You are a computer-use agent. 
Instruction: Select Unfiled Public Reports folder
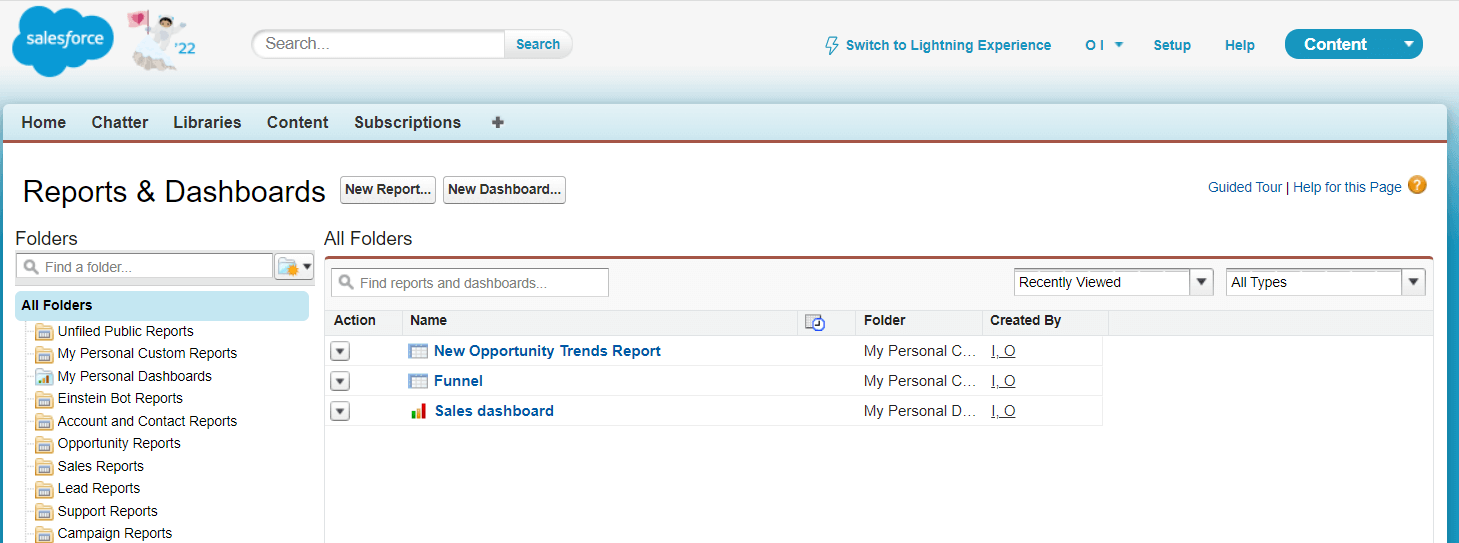pos(125,331)
